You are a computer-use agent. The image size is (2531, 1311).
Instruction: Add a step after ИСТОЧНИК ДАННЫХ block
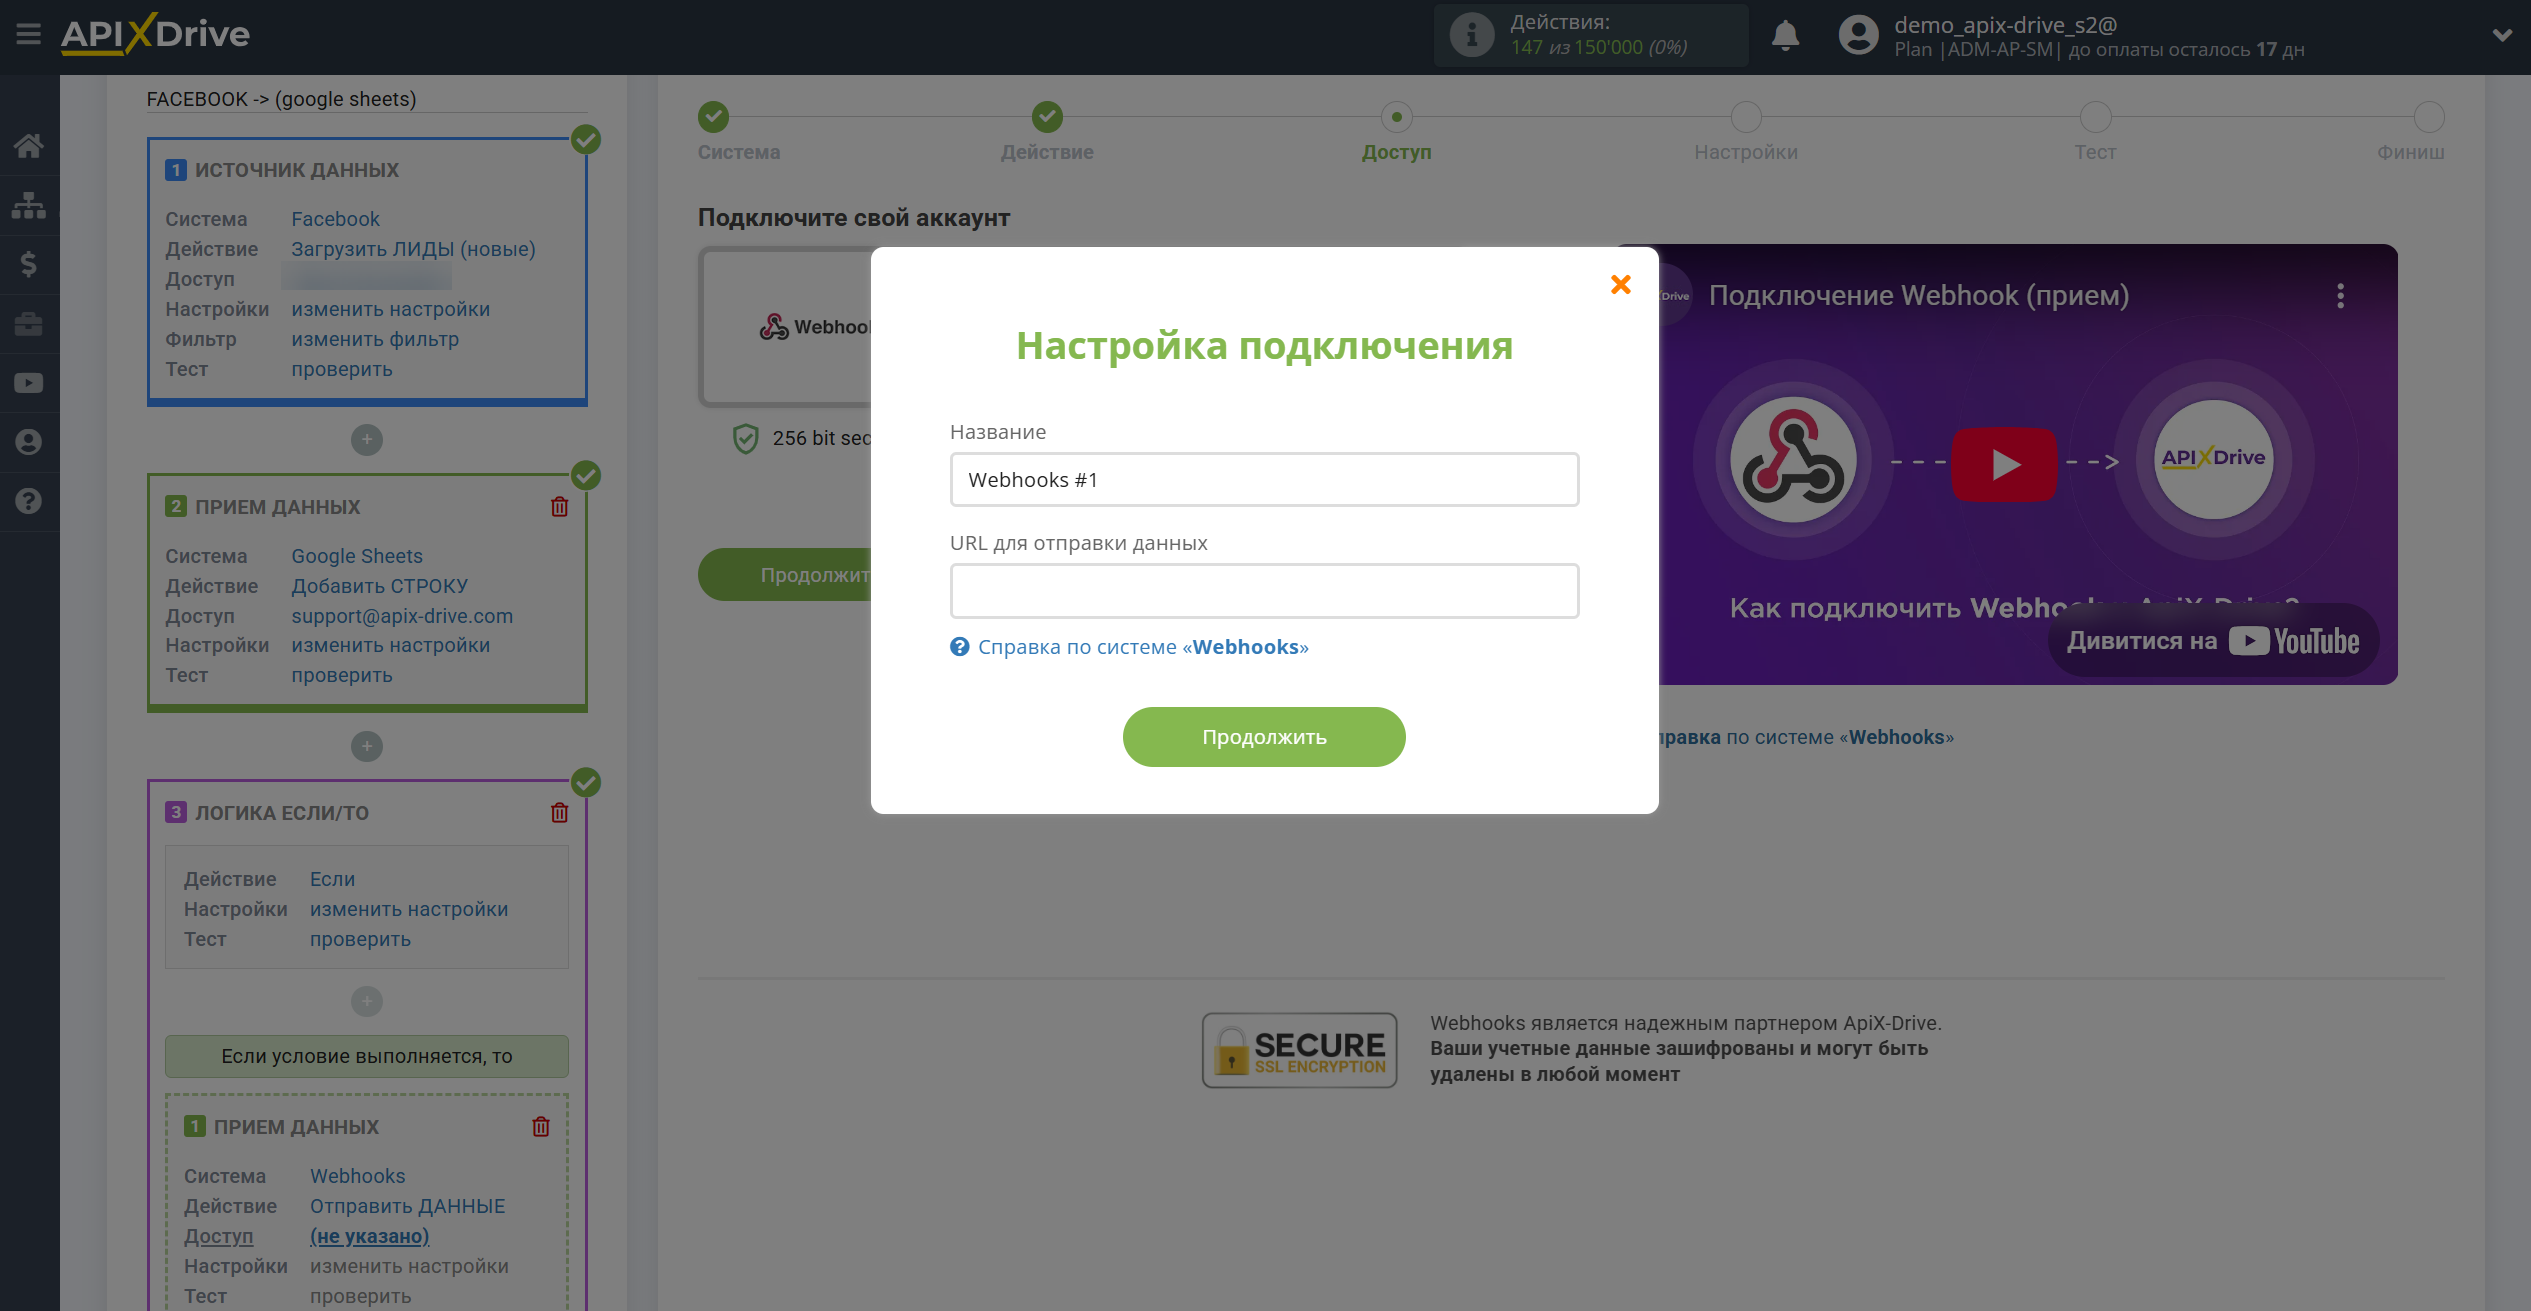[367, 439]
